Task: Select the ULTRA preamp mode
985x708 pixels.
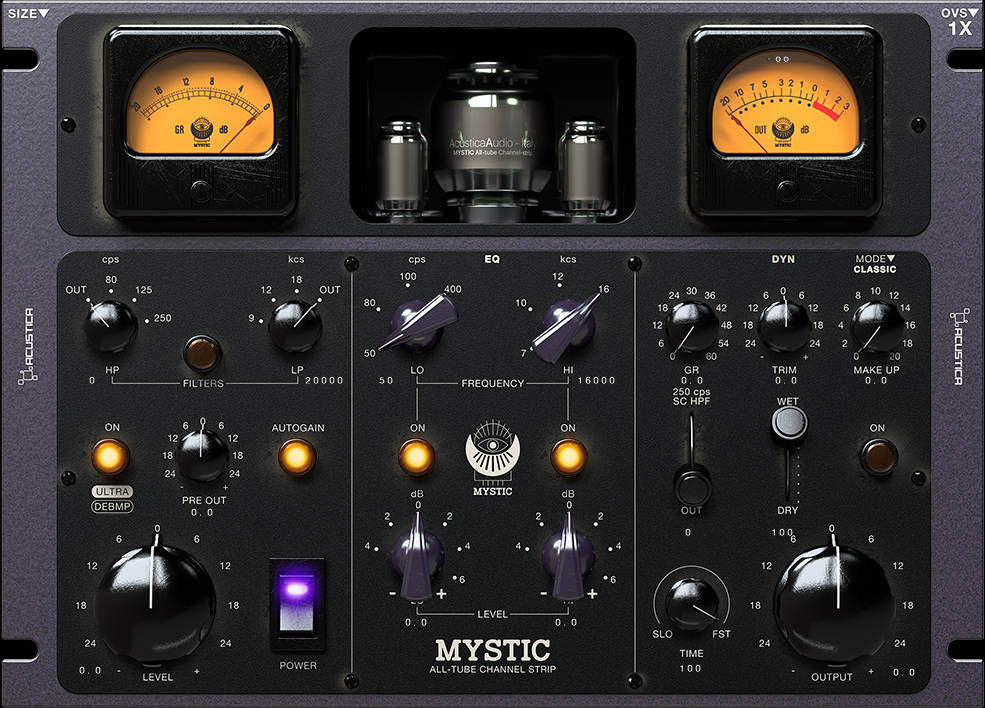Action: (113, 492)
